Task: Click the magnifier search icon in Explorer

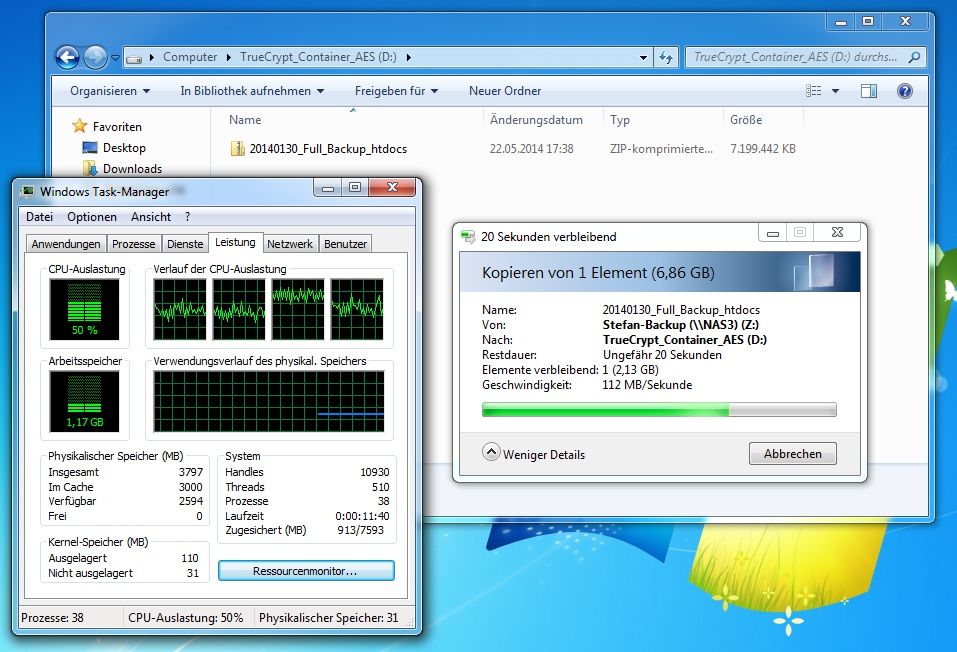Action: 914,57
